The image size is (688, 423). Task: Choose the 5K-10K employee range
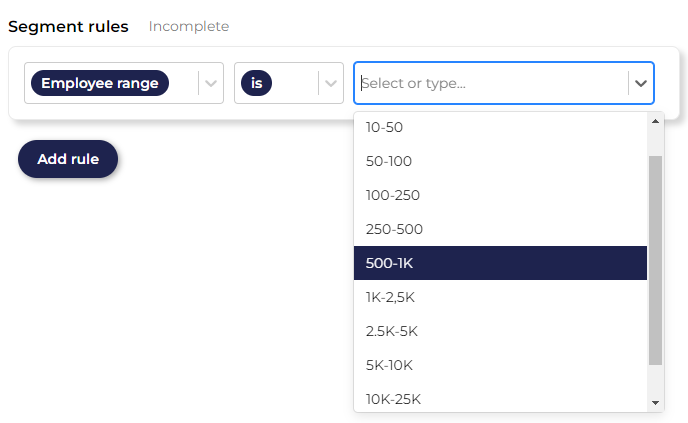click(x=389, y=365)
